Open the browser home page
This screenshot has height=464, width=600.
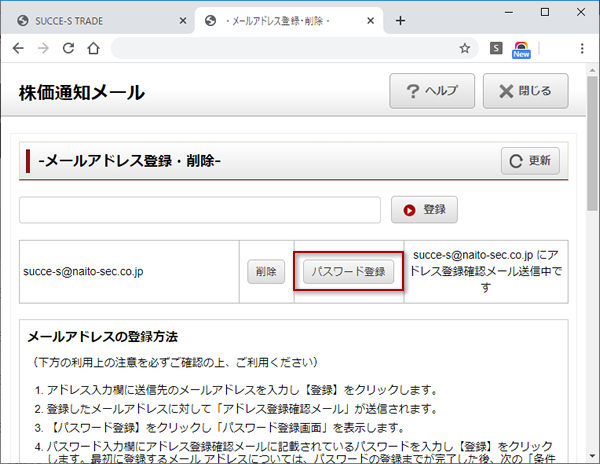[93, 48]
